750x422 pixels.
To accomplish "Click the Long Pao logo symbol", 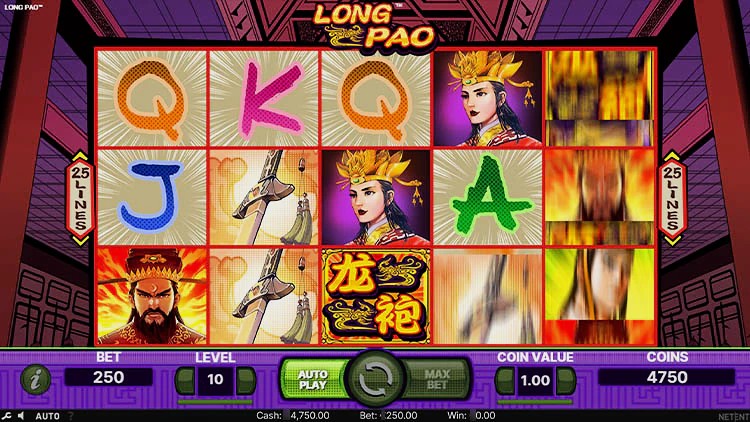I will click(376, 296).
